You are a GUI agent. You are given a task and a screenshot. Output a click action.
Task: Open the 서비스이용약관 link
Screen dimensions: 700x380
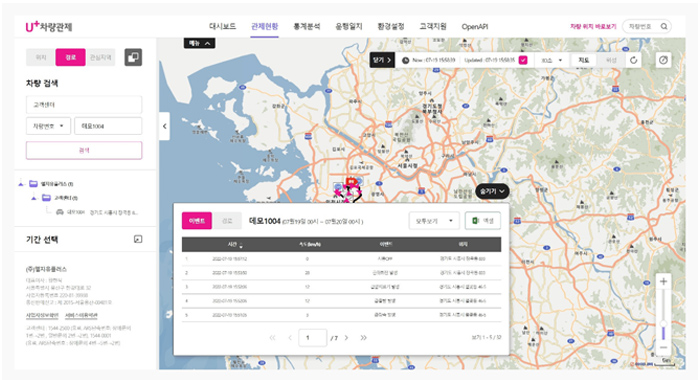[81, 315]
